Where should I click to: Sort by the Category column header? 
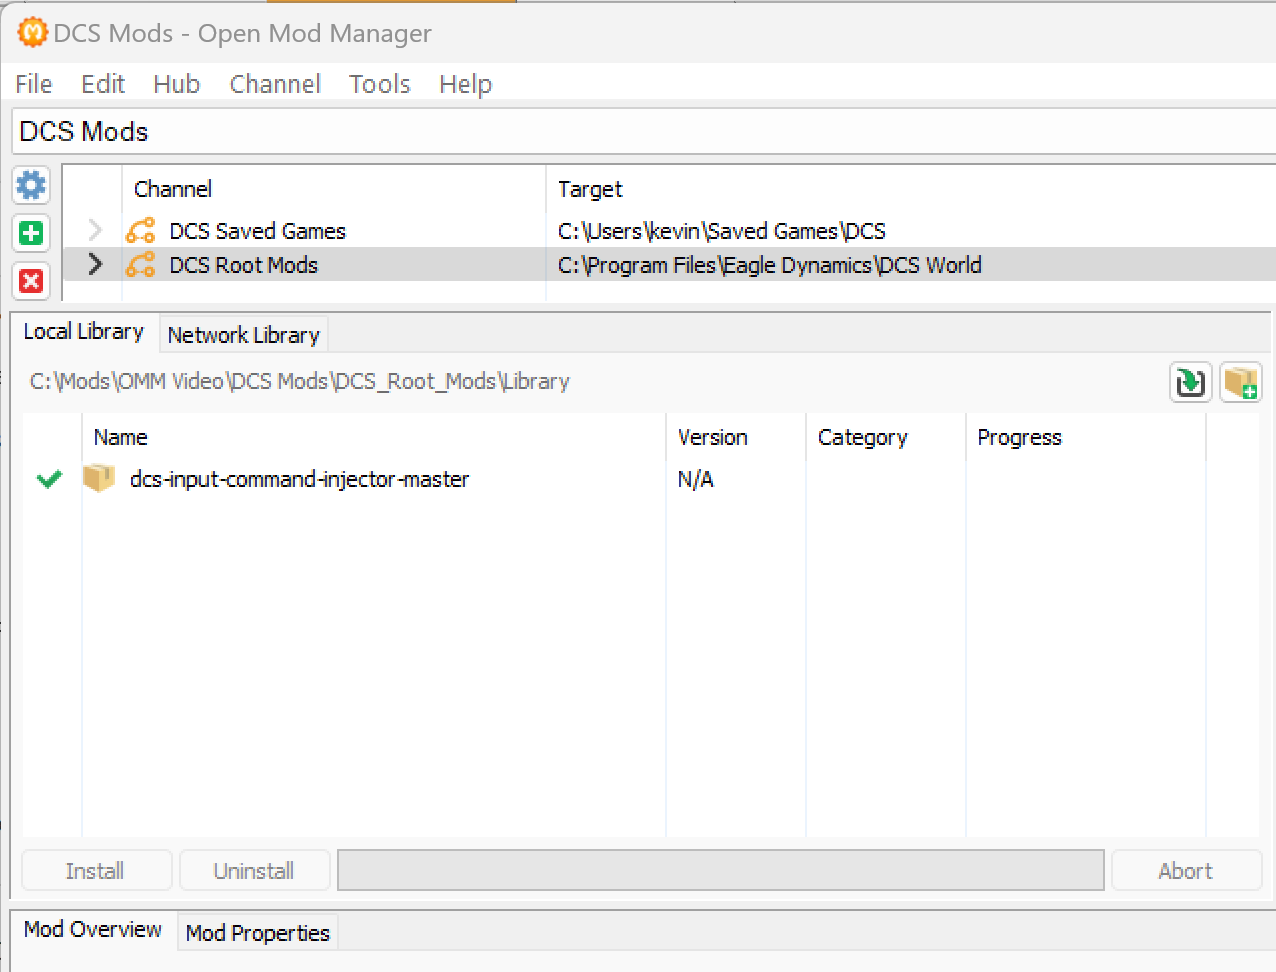click(886, 437)
